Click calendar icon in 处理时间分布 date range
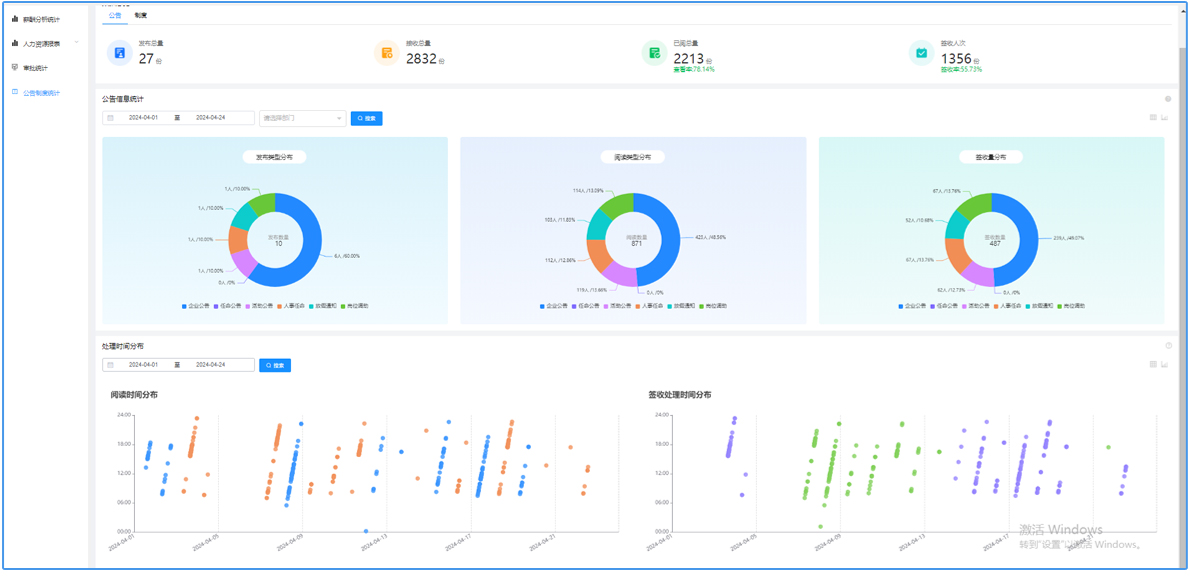The height and width of the screenshot is (579, 1190). [x=111, y=365]
